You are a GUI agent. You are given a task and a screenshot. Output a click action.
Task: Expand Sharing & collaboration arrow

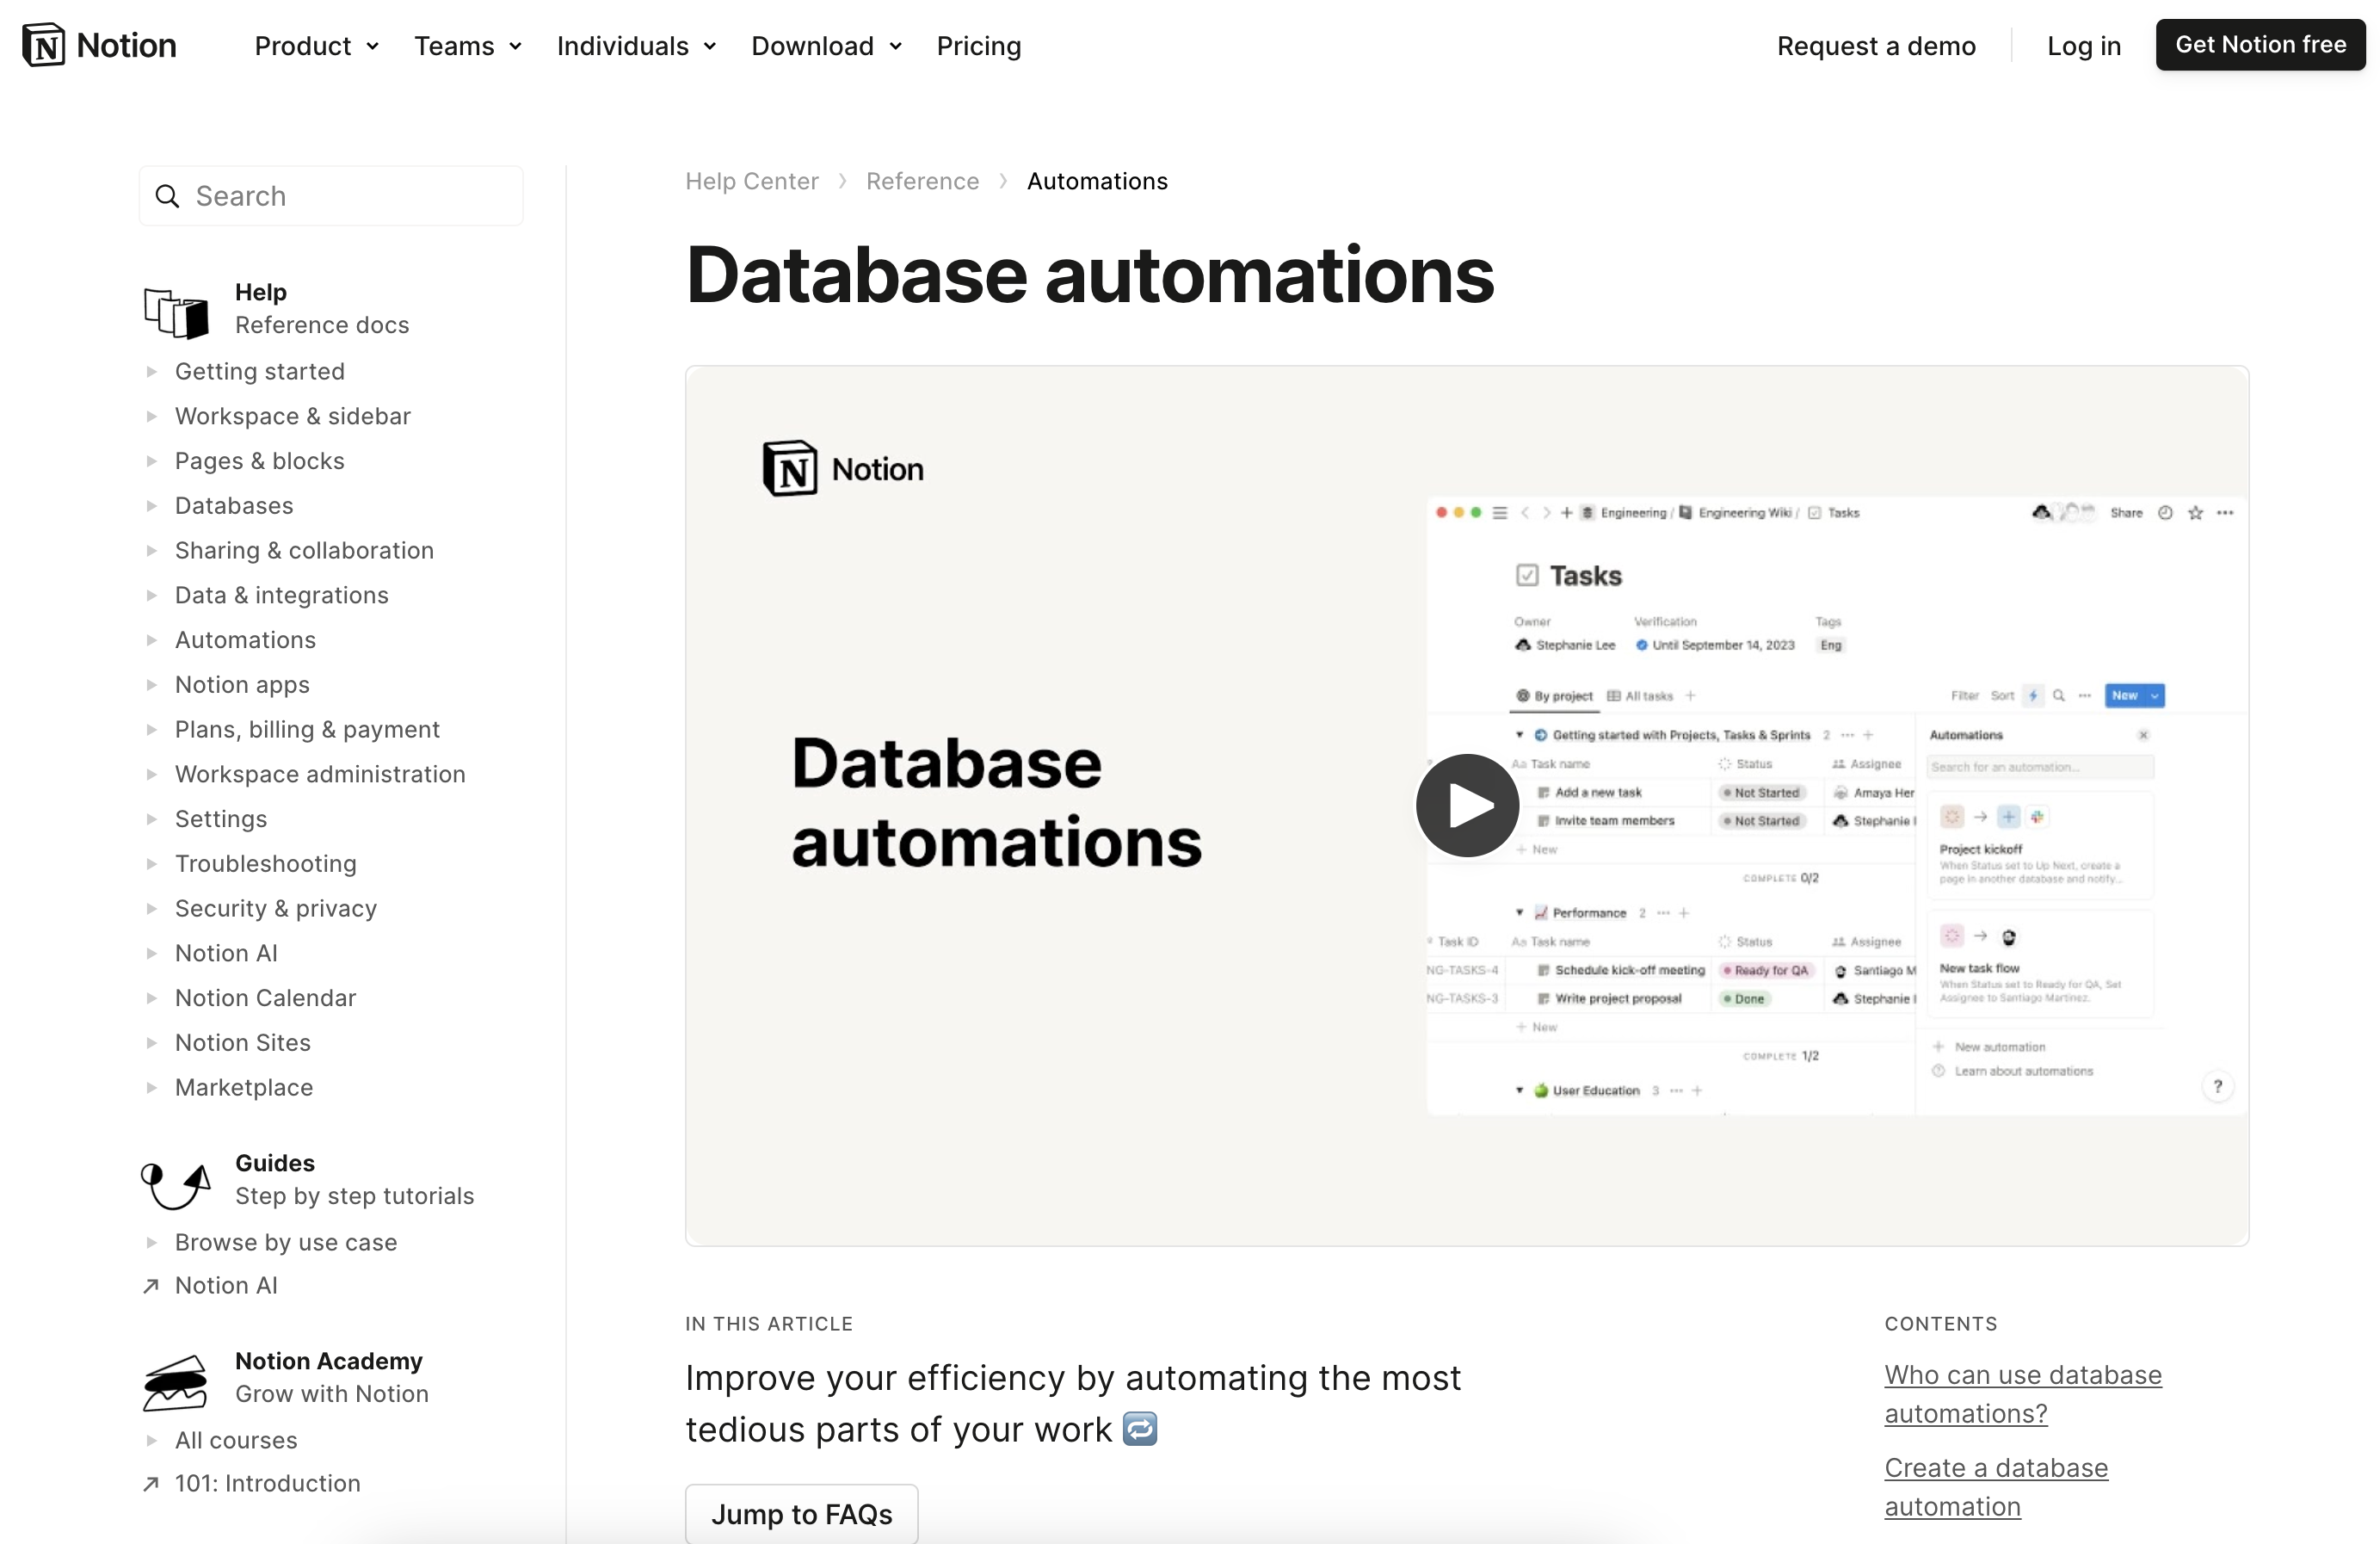(x=152, y=551)
